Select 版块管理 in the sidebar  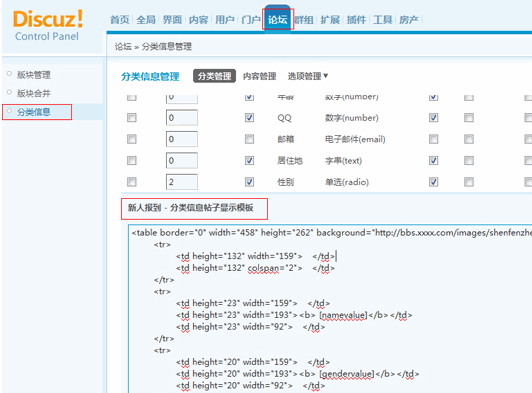tap(34, 75)
